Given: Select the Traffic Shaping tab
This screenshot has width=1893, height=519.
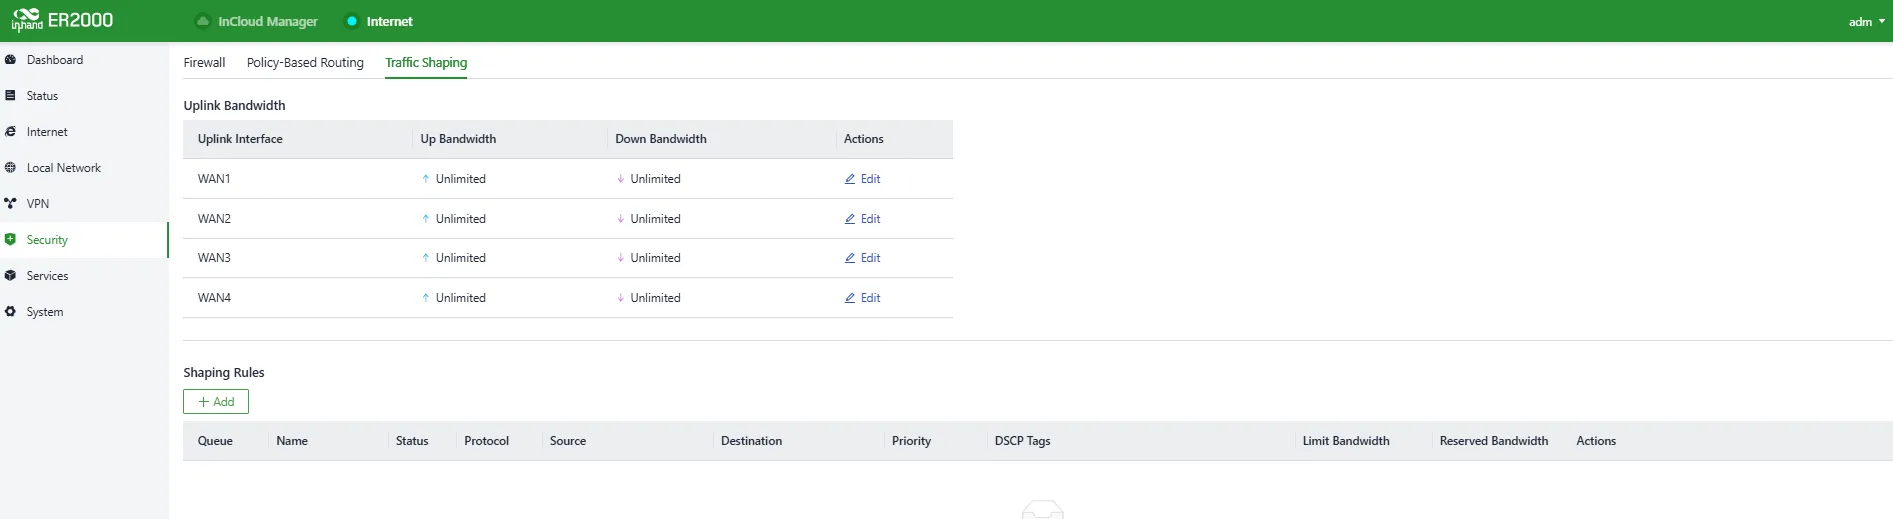Looking at the screenshot, I should tap(426, 62).
